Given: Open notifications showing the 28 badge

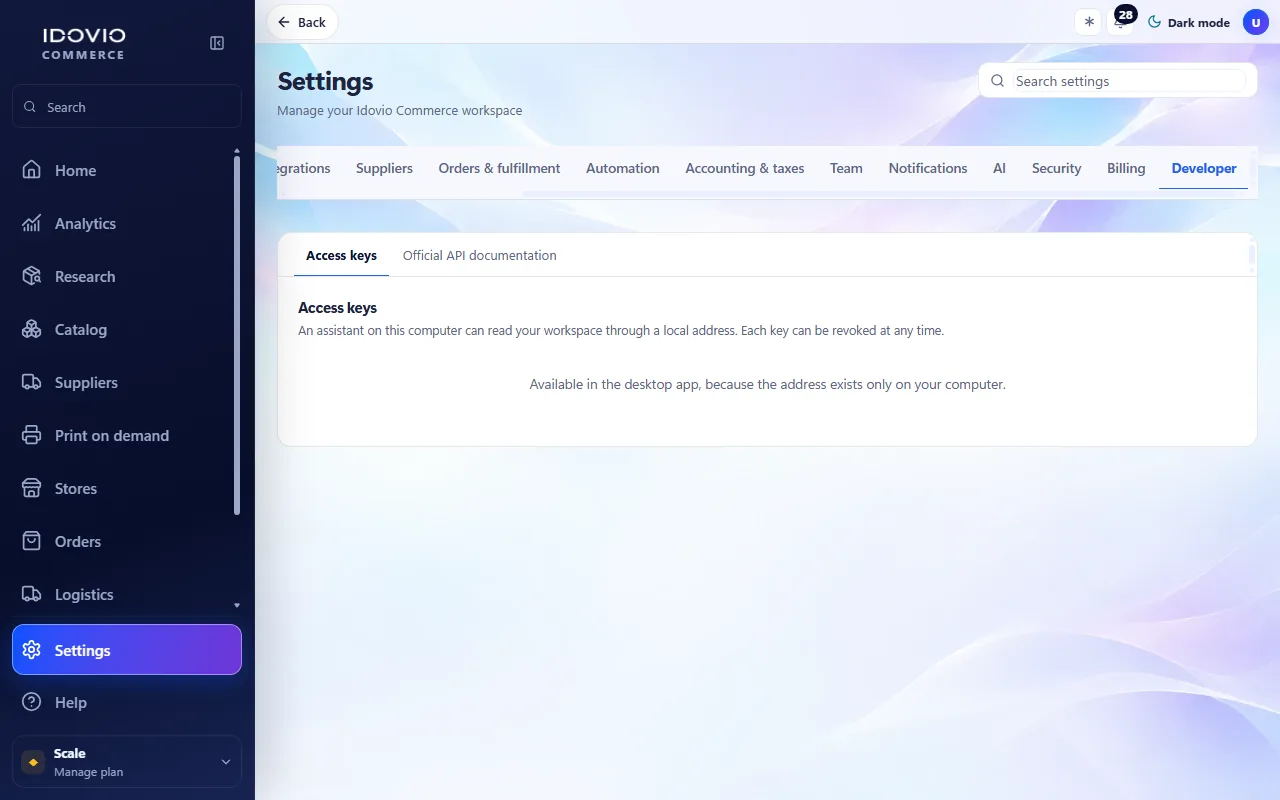Looking at the screenshot, I should click(x=1121, y=22).
